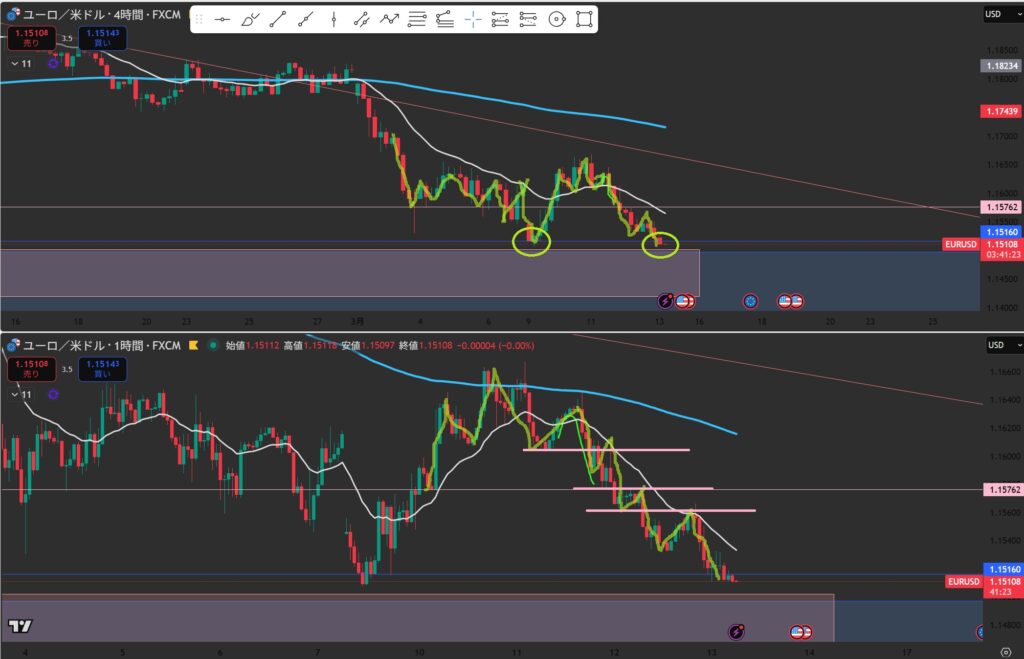Select the trend line tool
This screenshot has height=659, width=1024.
[279, 19]
